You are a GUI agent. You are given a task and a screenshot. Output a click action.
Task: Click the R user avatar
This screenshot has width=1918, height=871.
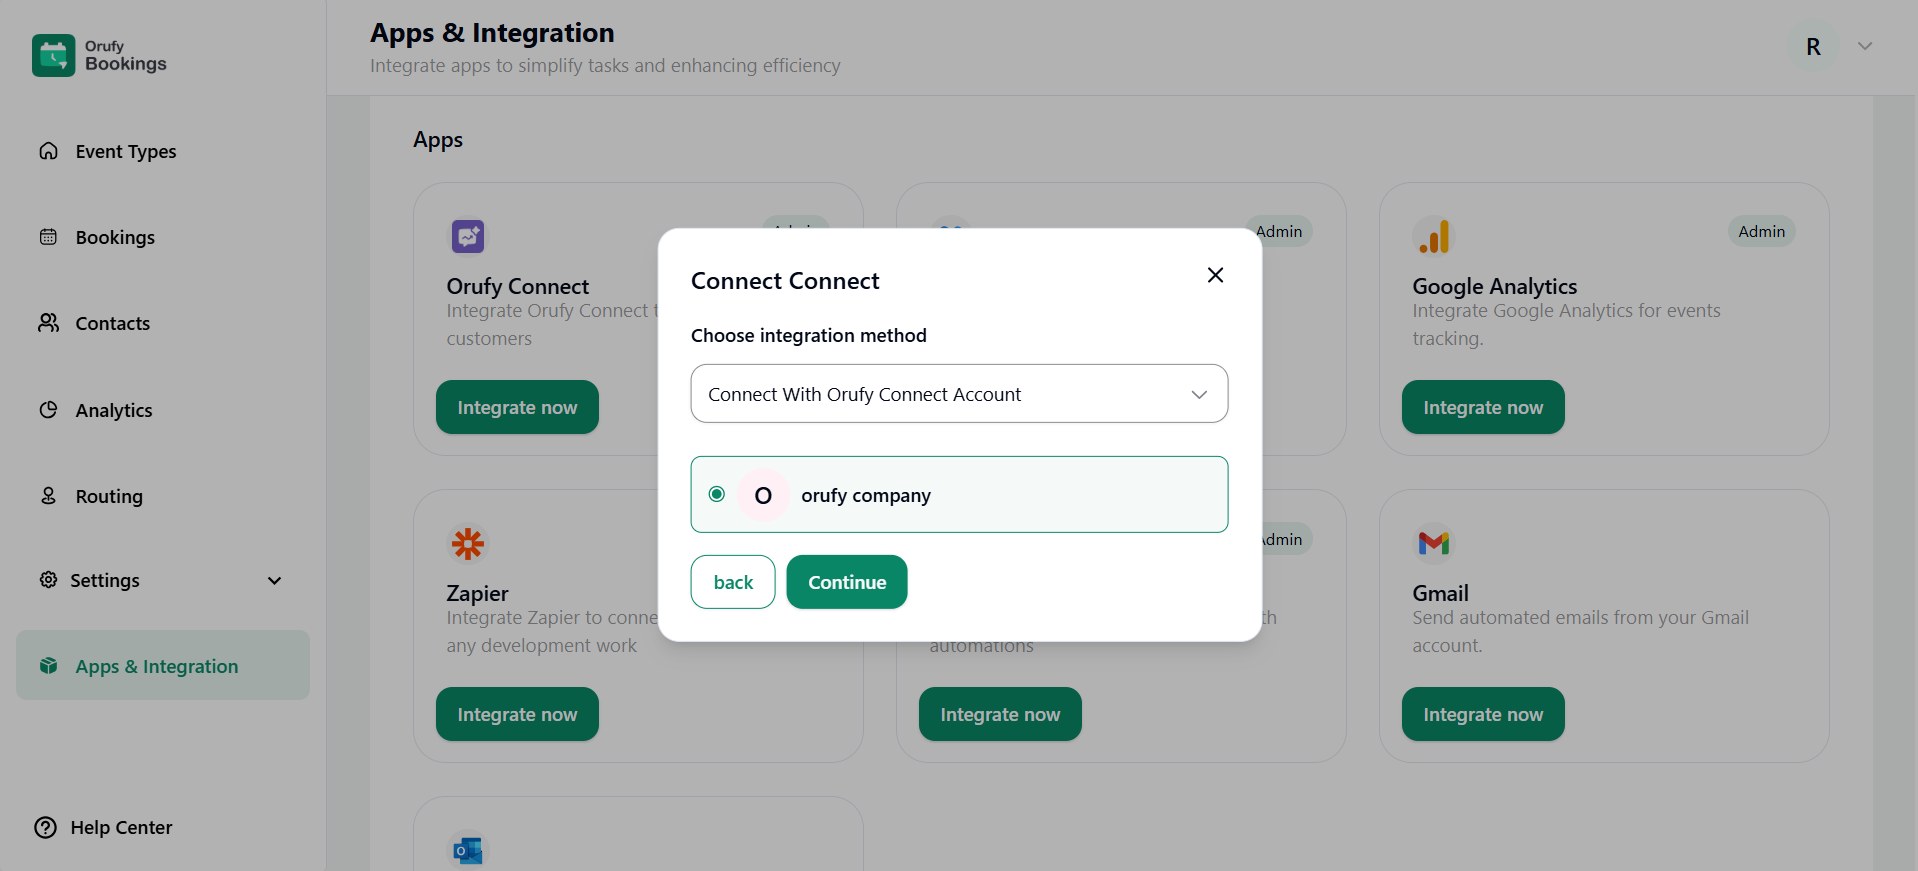click(x=1813, y=47)
